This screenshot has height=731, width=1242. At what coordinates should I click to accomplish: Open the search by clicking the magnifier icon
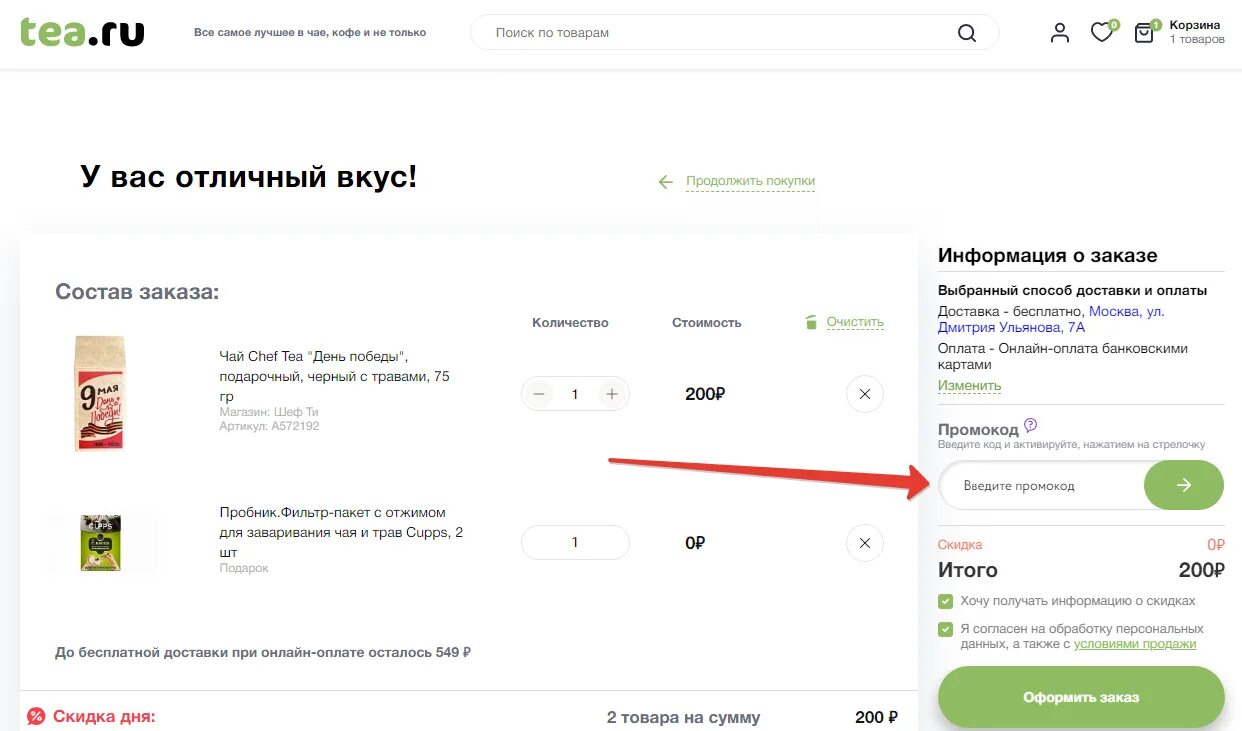[x=966, y=32]
